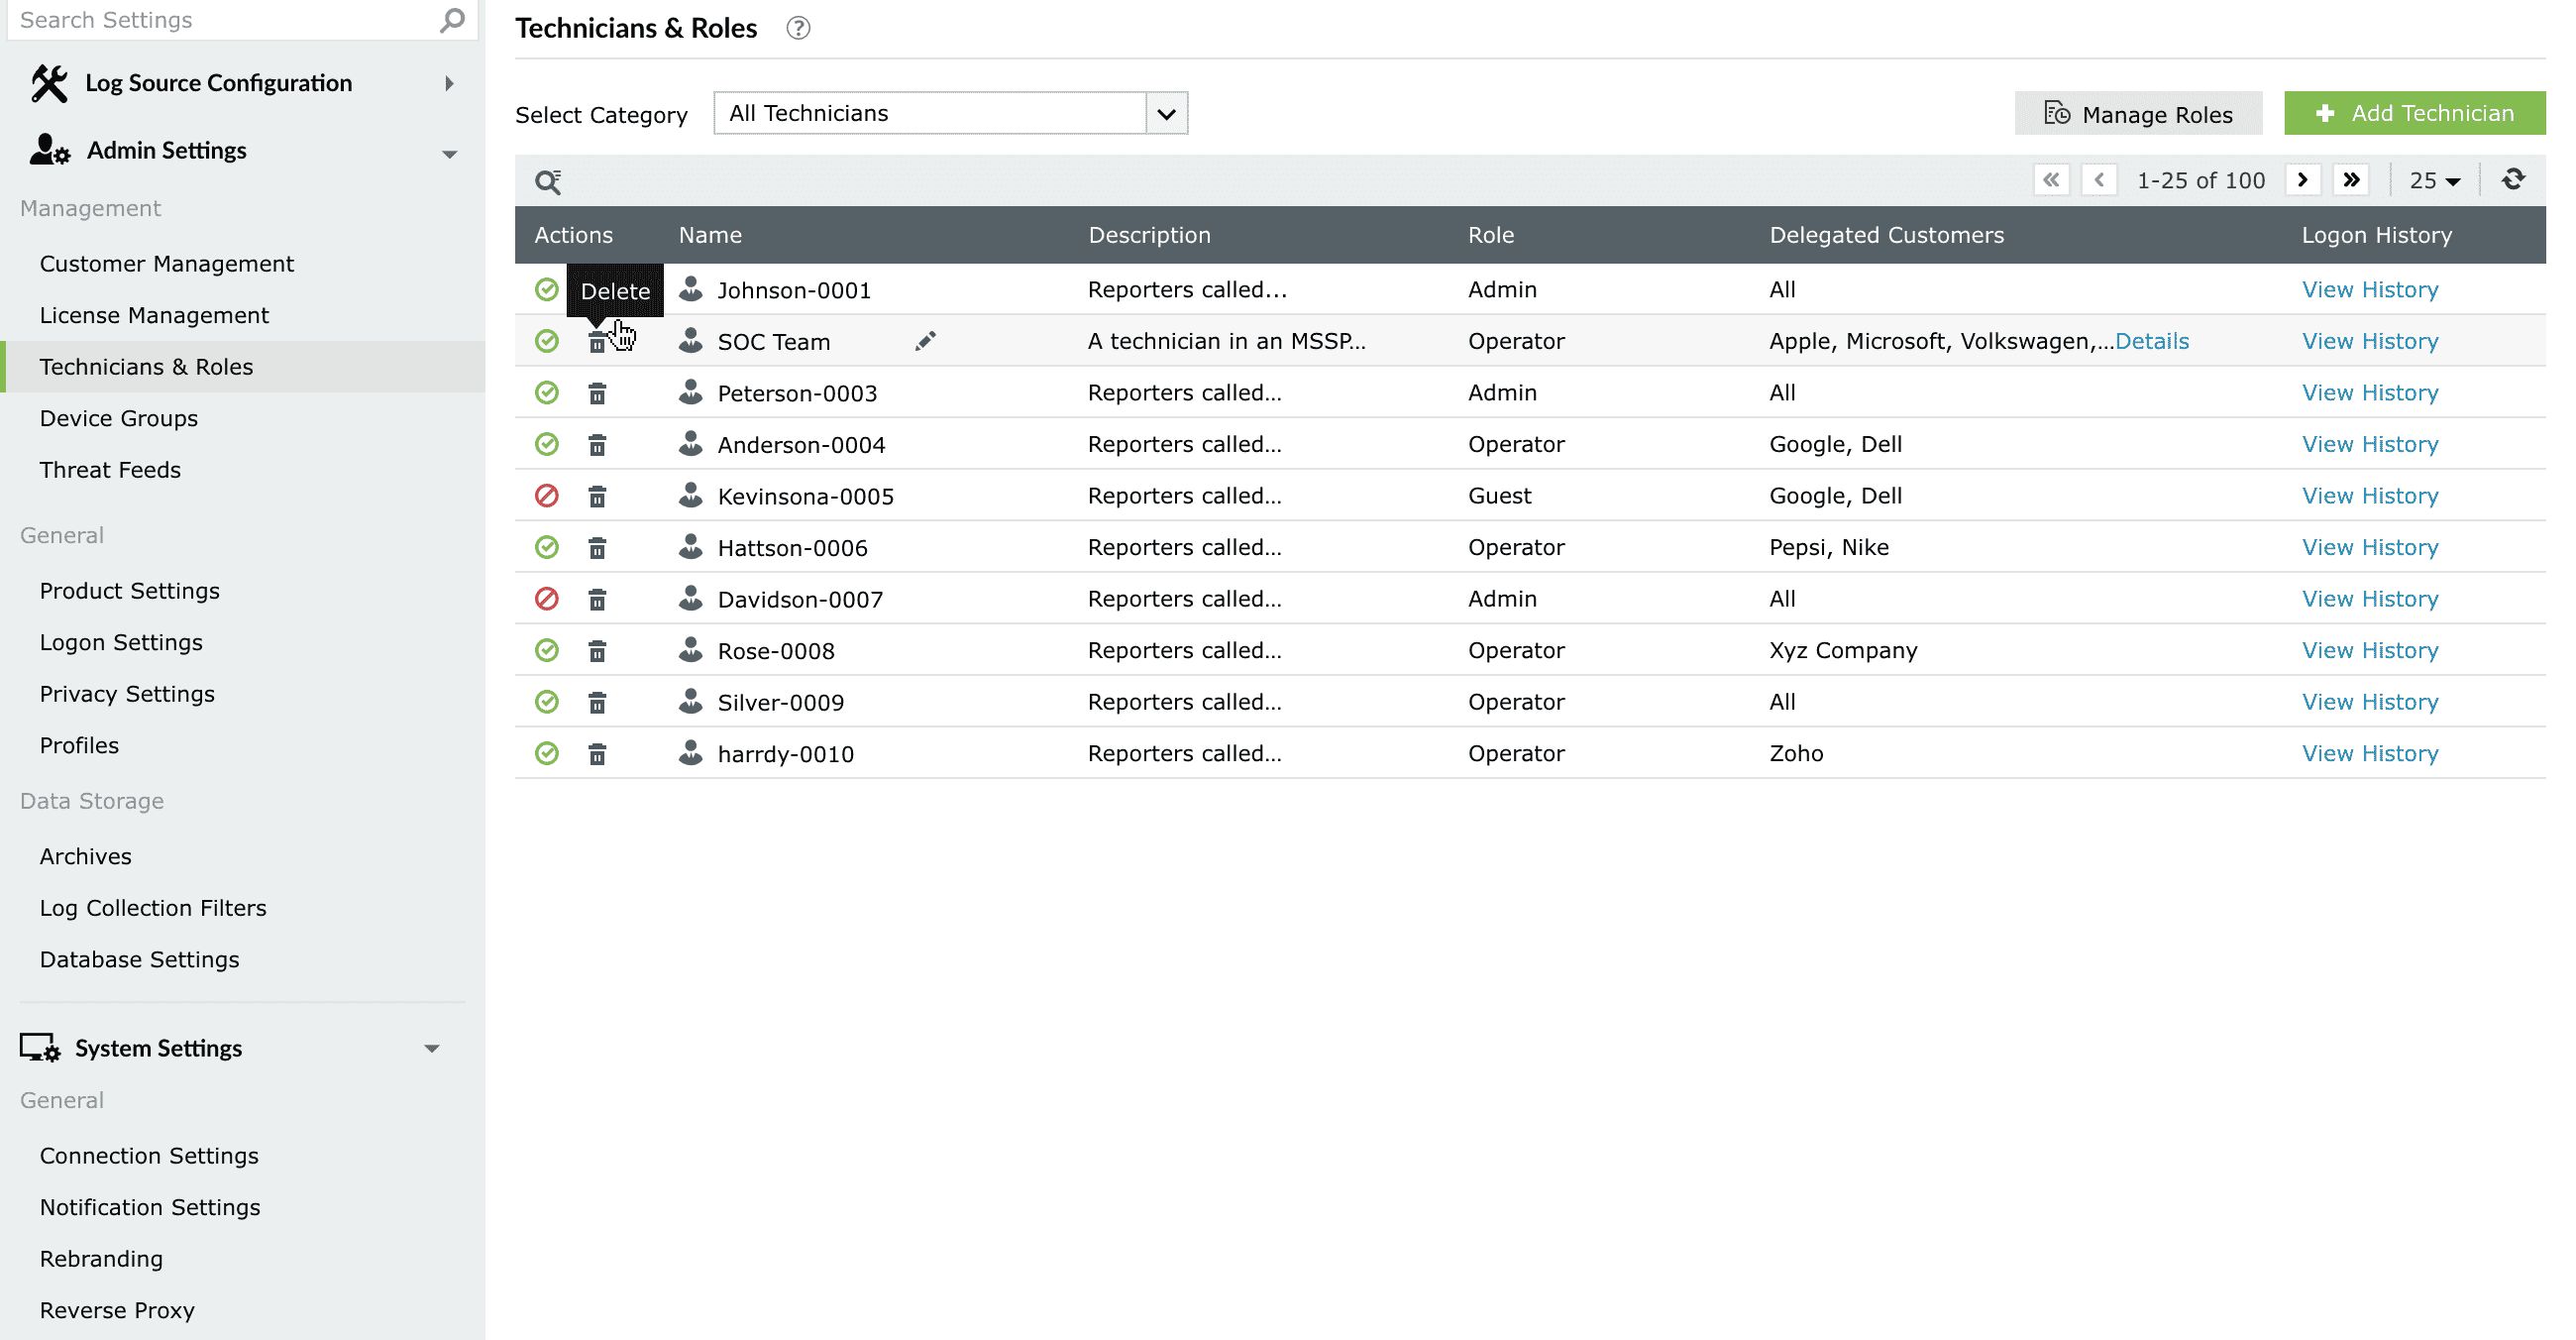The image size is (2576, 1340).
Task: Go to the next page of technicians
Action: pos(2302,180)
